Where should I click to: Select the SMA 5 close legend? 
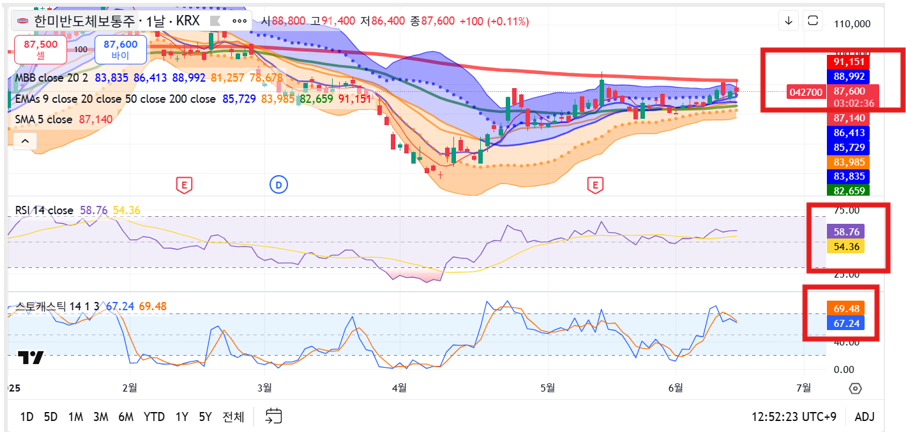44,120
